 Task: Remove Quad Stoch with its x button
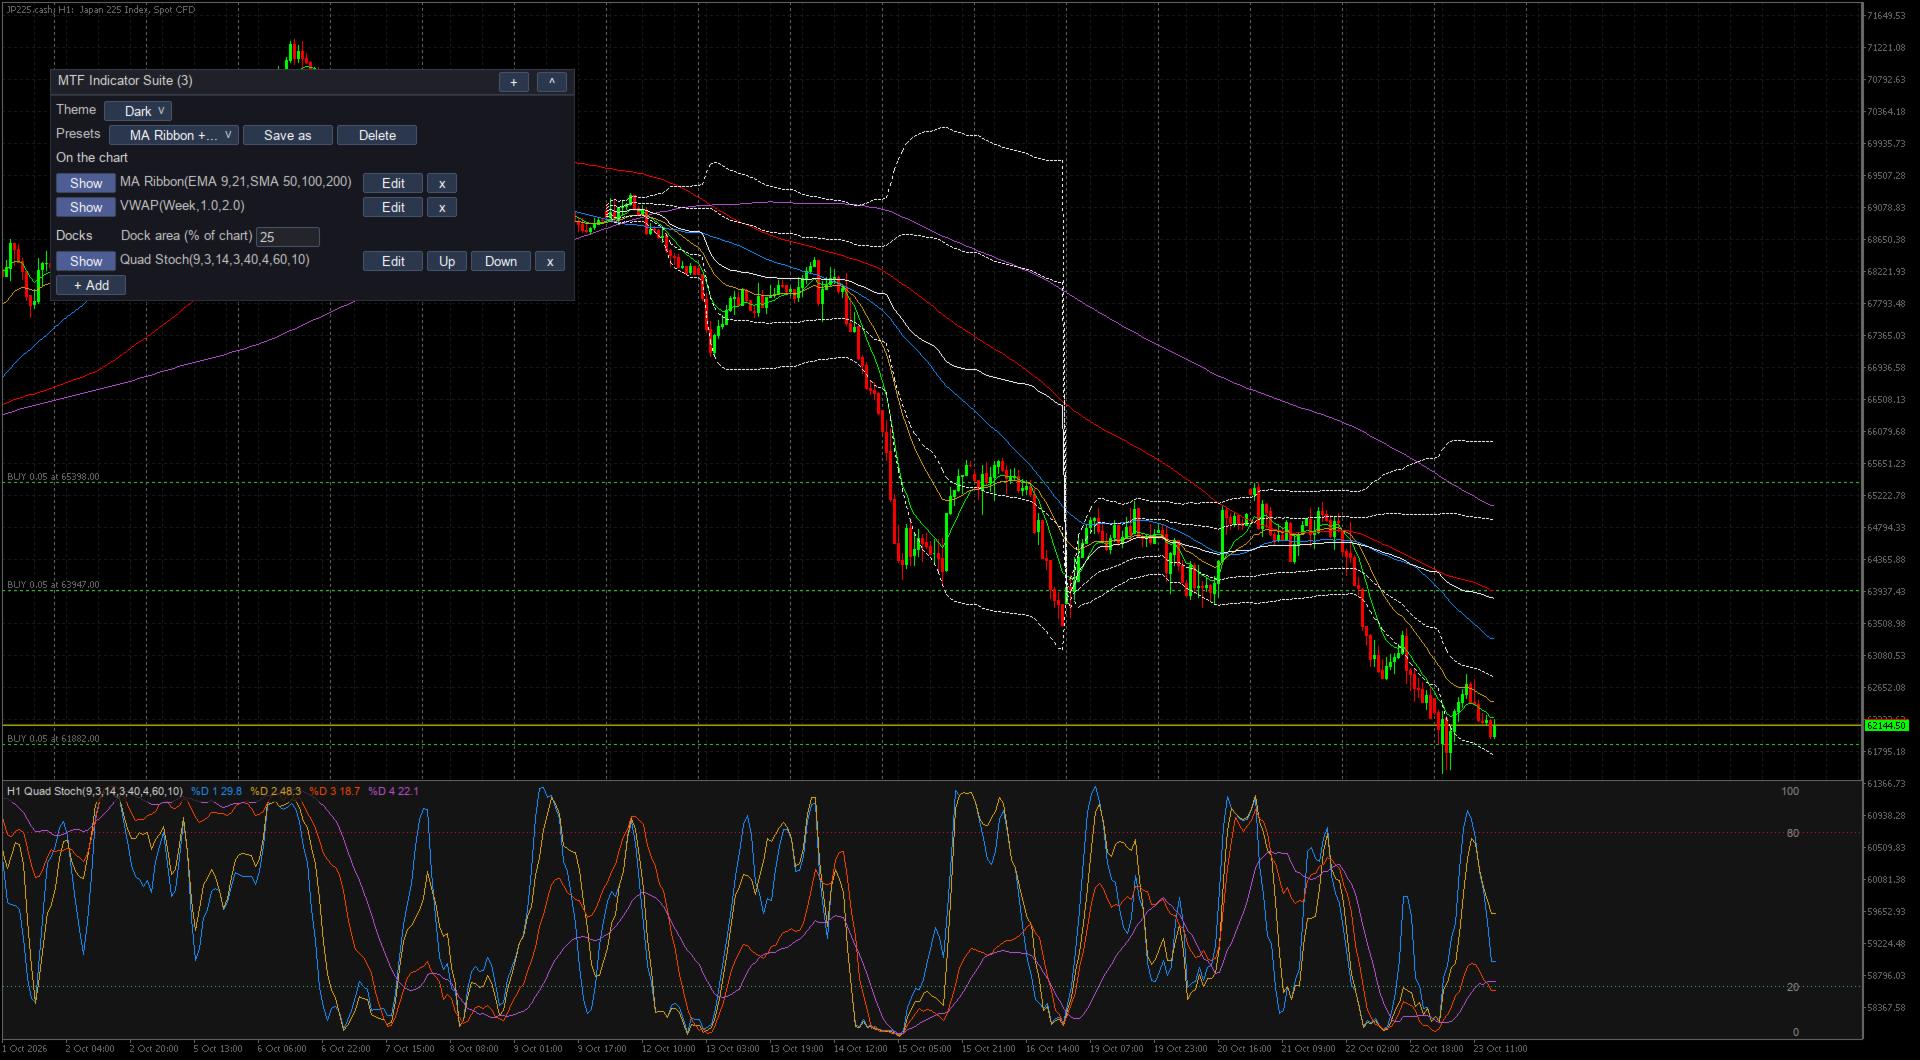click(550, 261)
